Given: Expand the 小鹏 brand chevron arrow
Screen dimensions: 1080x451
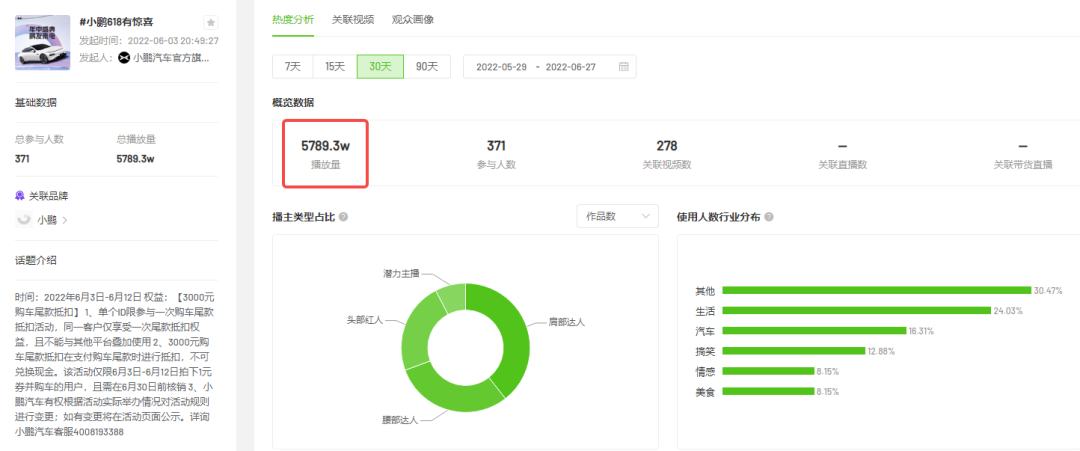Looking at the screenshot, I should [65, 220].
